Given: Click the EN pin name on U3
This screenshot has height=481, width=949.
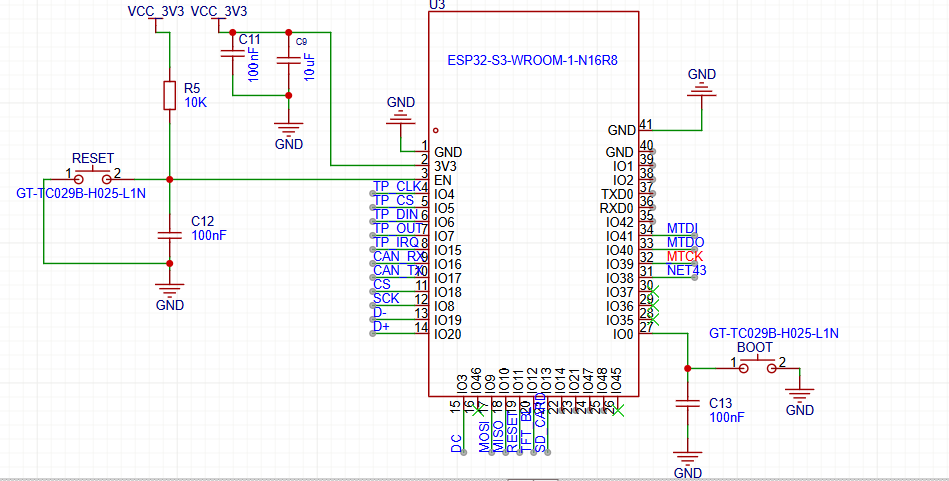Looking at the screenshot, I should [442, 180].
